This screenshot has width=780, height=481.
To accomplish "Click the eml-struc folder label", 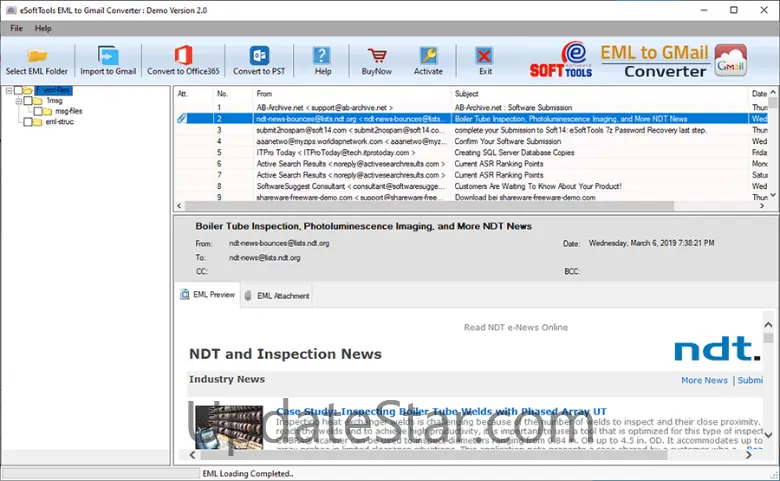I will point(60,122).
